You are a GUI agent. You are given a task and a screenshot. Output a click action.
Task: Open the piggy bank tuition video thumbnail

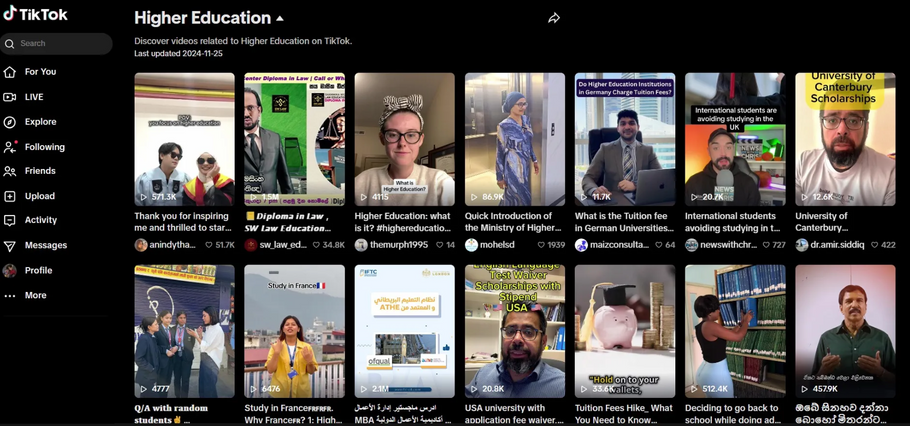[x=625, y=331]
